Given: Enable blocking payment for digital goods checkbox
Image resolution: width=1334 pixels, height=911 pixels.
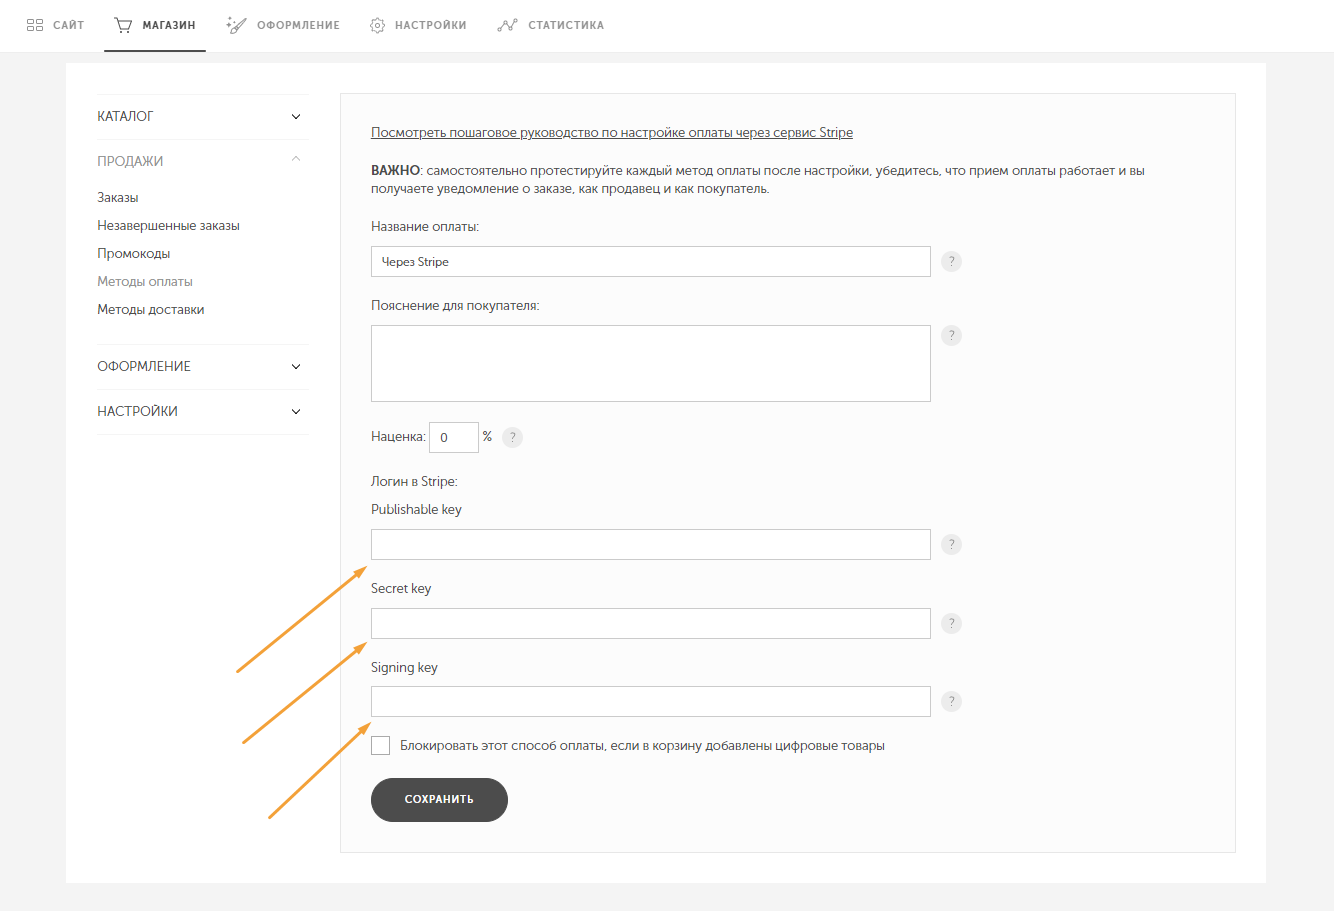Looking at the screenshot, I should point(381,746).
